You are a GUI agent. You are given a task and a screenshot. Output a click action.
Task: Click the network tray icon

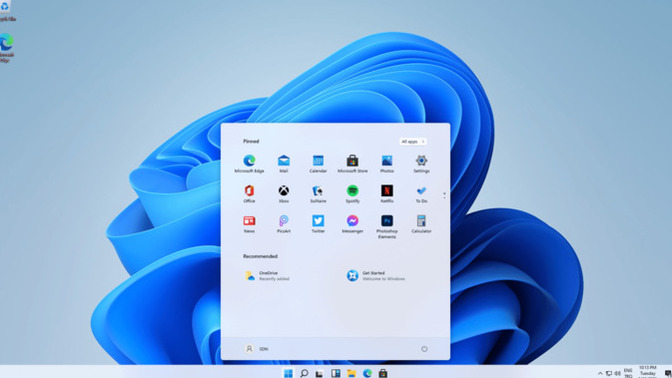point(609,374)
